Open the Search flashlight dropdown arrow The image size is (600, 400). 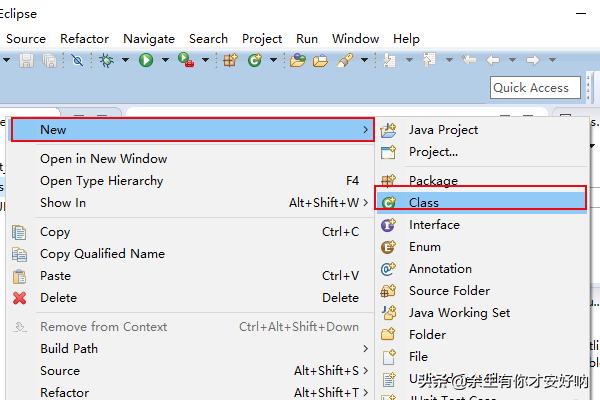(364, 60)
